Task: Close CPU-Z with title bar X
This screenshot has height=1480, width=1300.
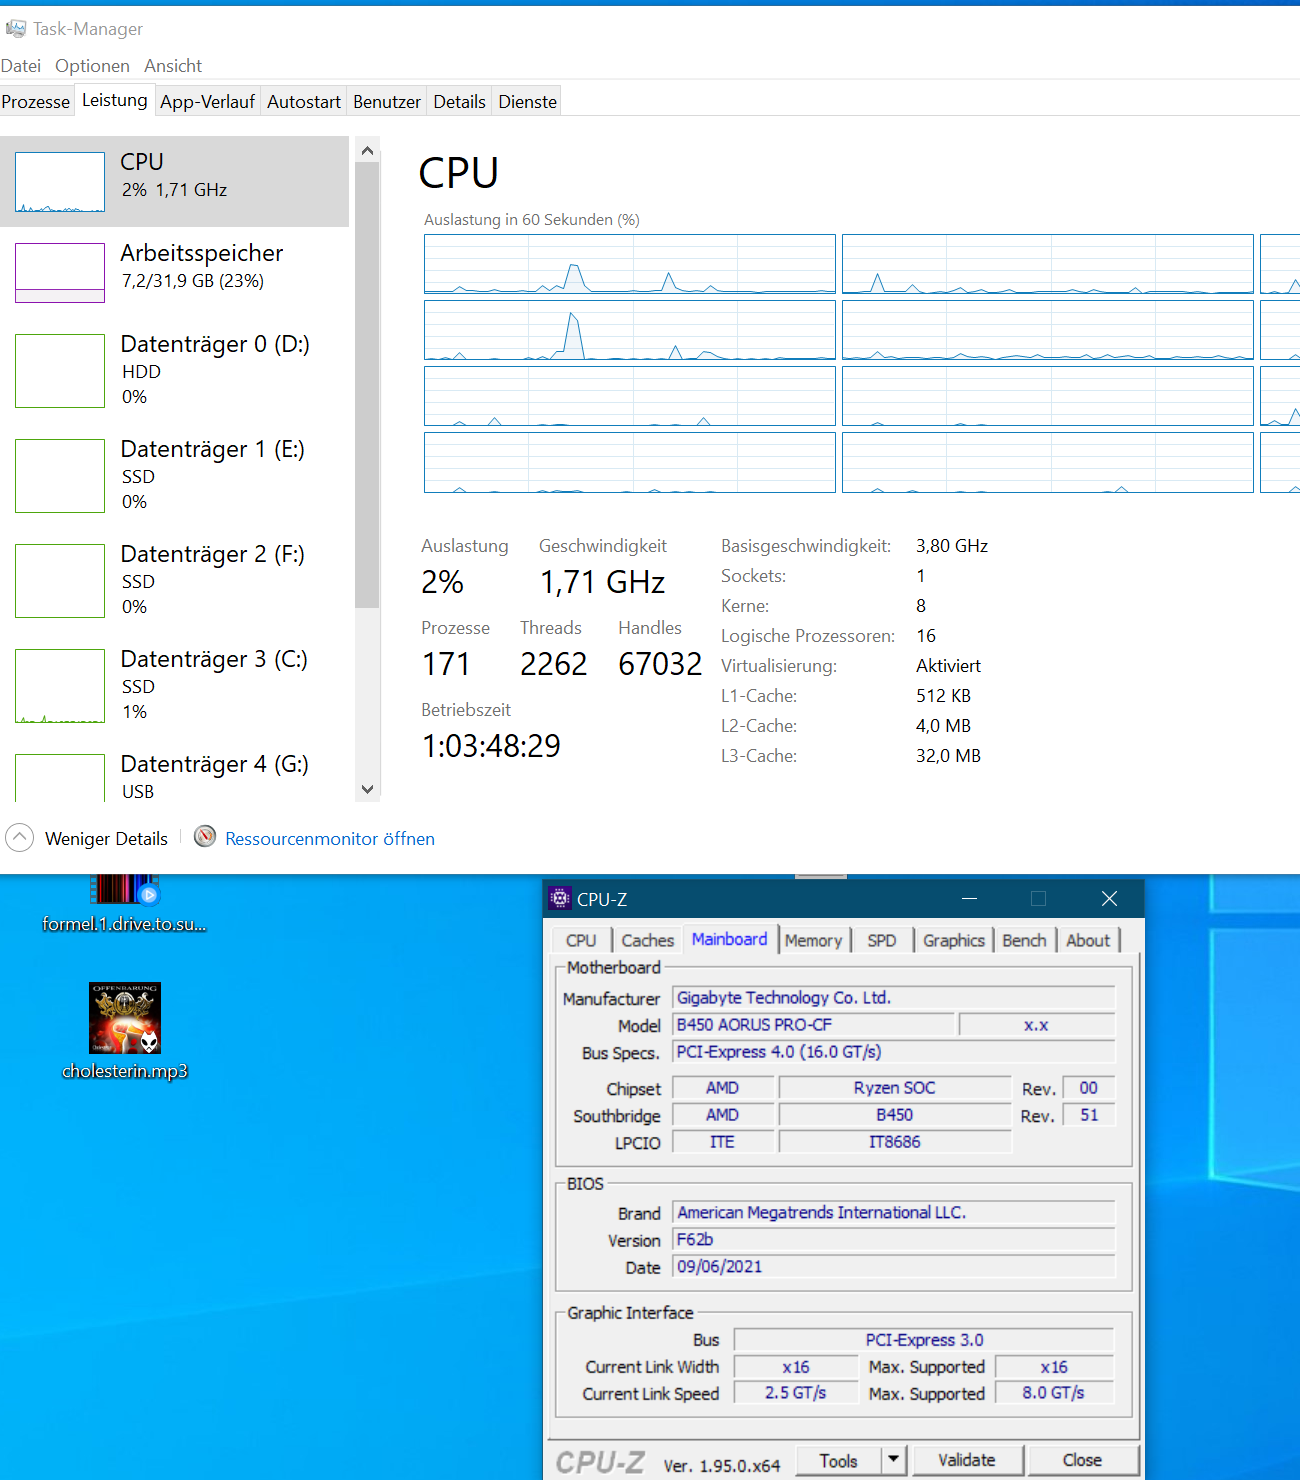Action: click(x=1109, y=898)
